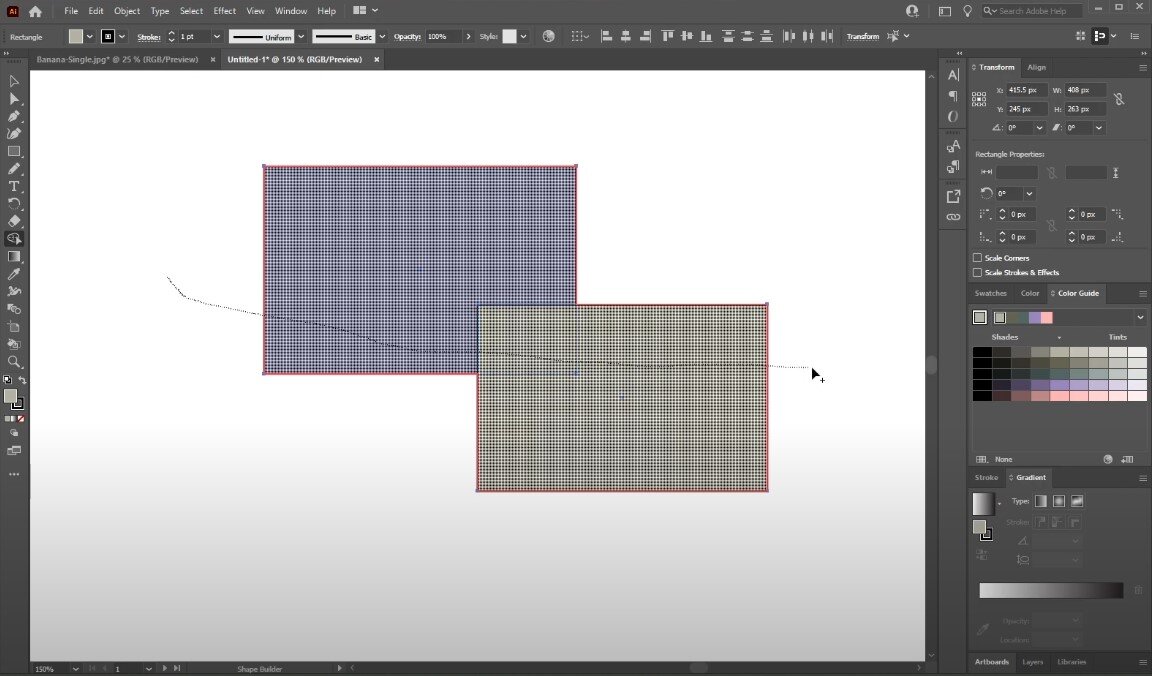Select the Type tool in the toolbar
Screen dimensions: 1152x676
14,186
